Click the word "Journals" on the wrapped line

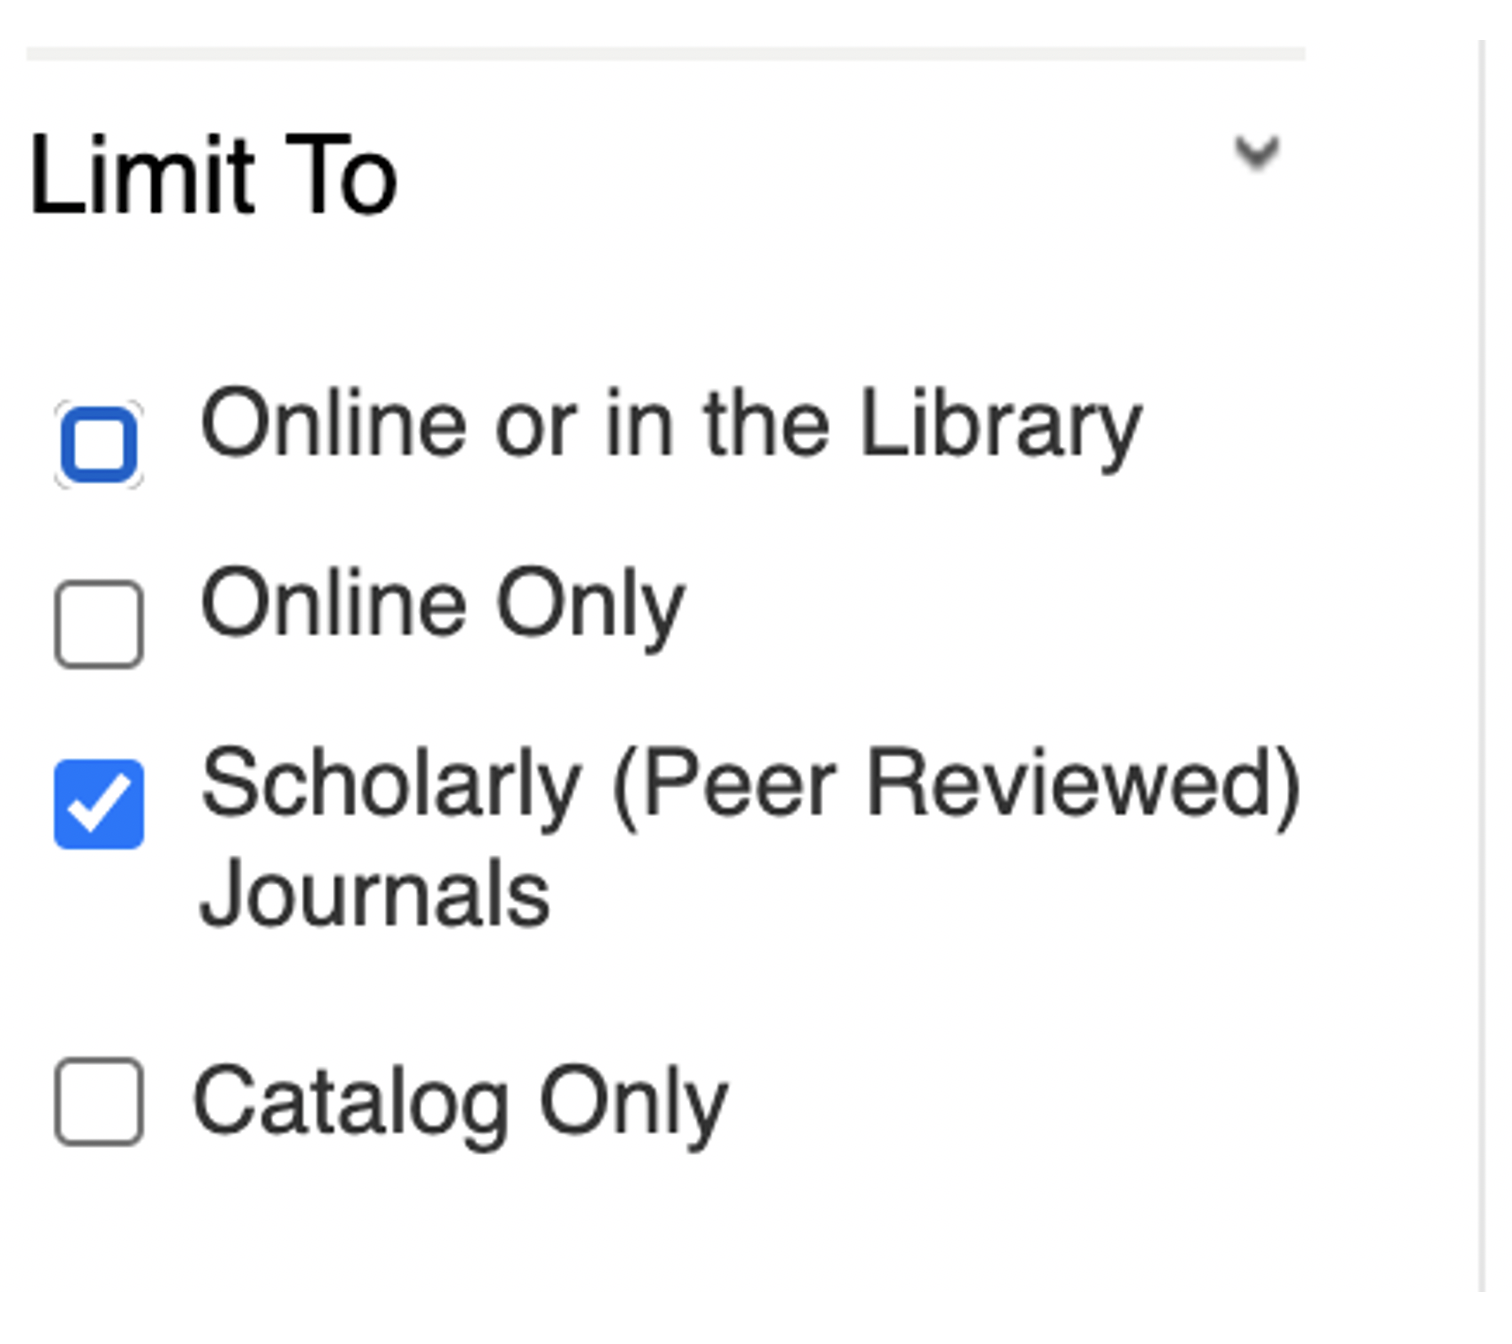[x=375, y=894]
